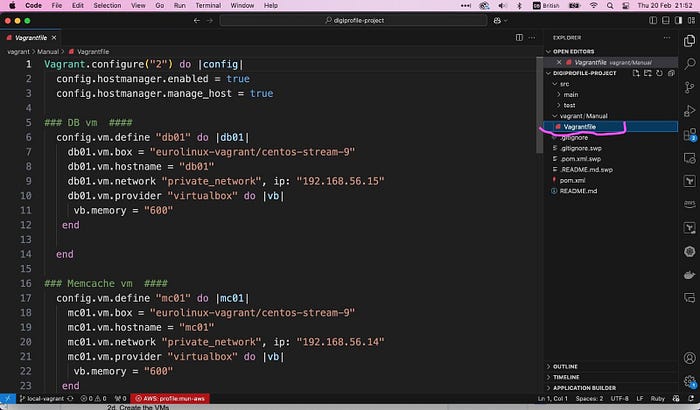Image resolution: width=700 pixels, height=410 pixels.
Task: Open the Terminal menu
Action: pyautogui.click(x=208, y=5)
